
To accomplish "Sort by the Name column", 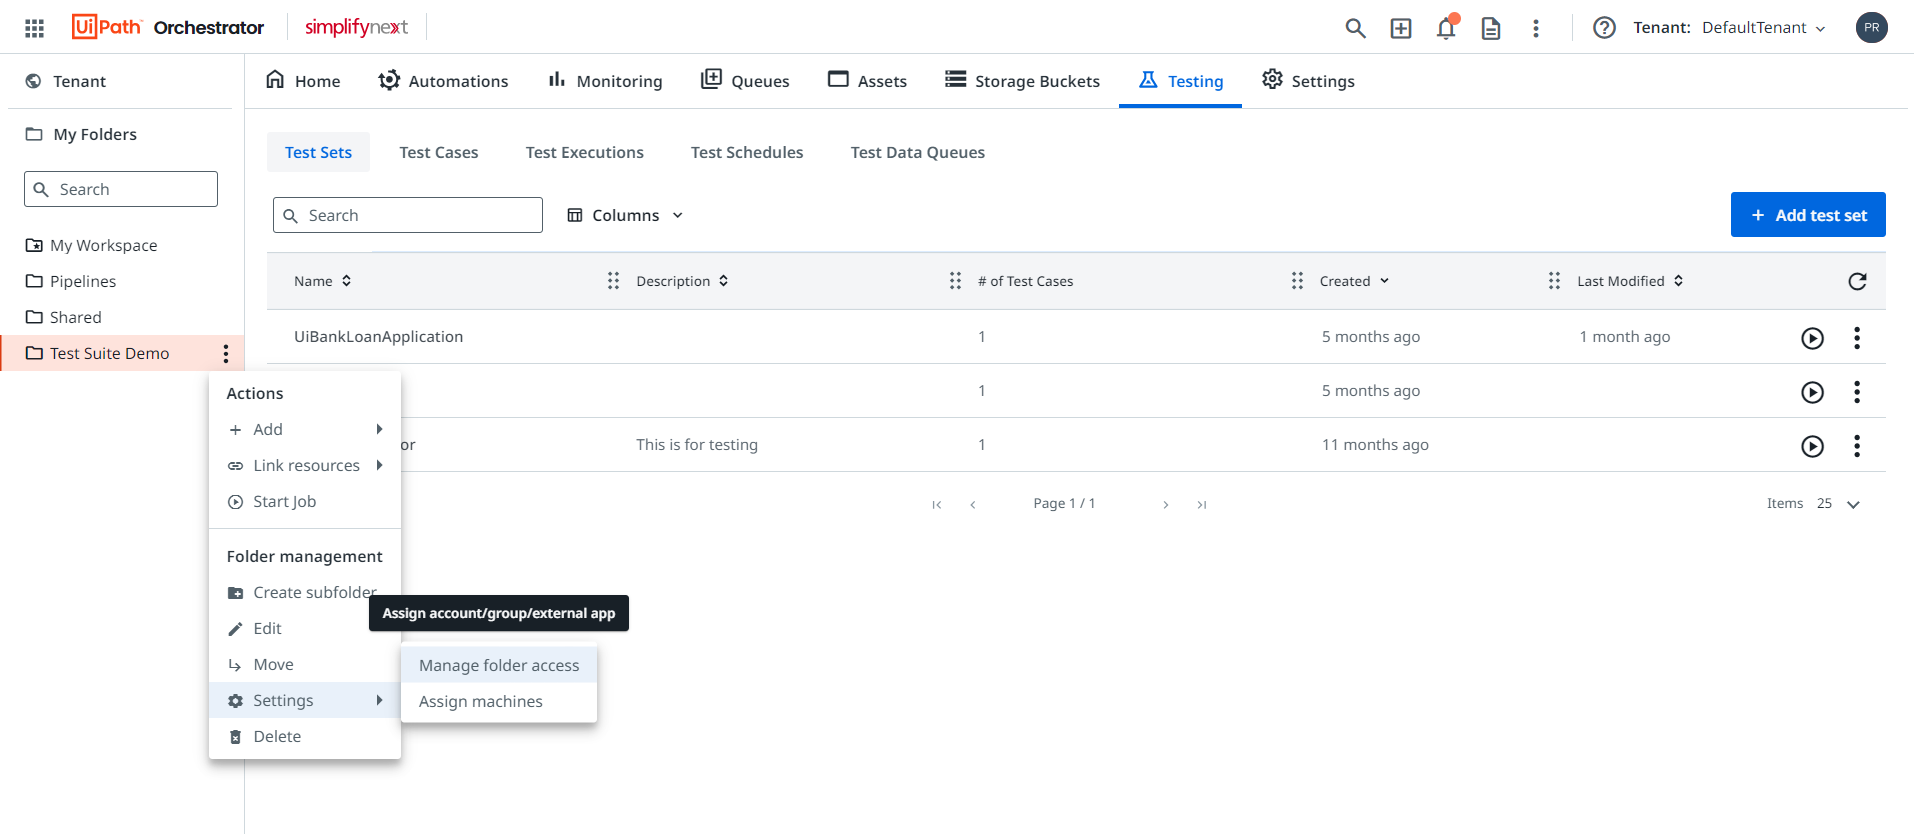I will click(323, 281).
